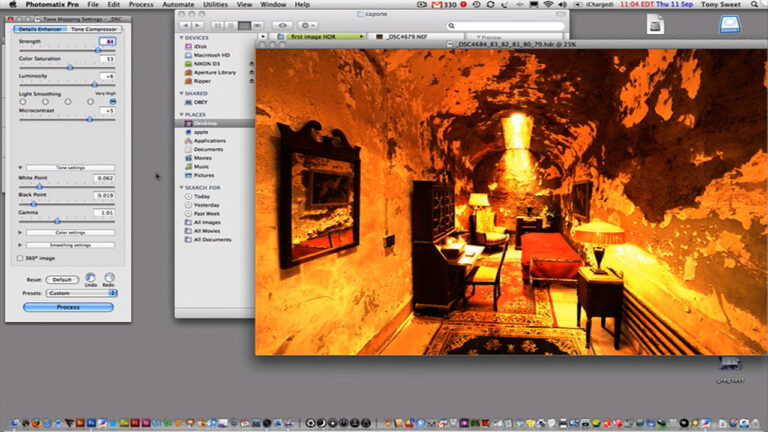This screenshot has height=432, width=768.
Task: Click the Finder back arrow button
Action: [x=186, y=24]
